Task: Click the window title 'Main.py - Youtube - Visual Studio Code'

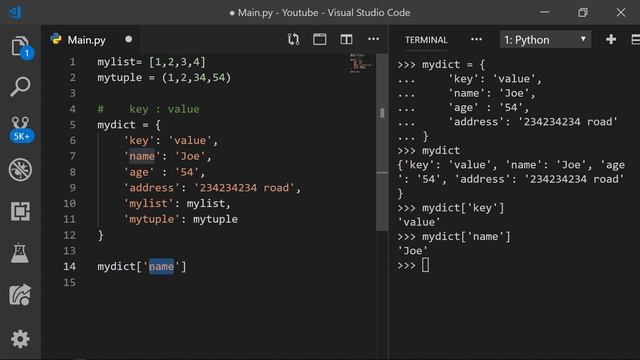Action: [324, 13]
